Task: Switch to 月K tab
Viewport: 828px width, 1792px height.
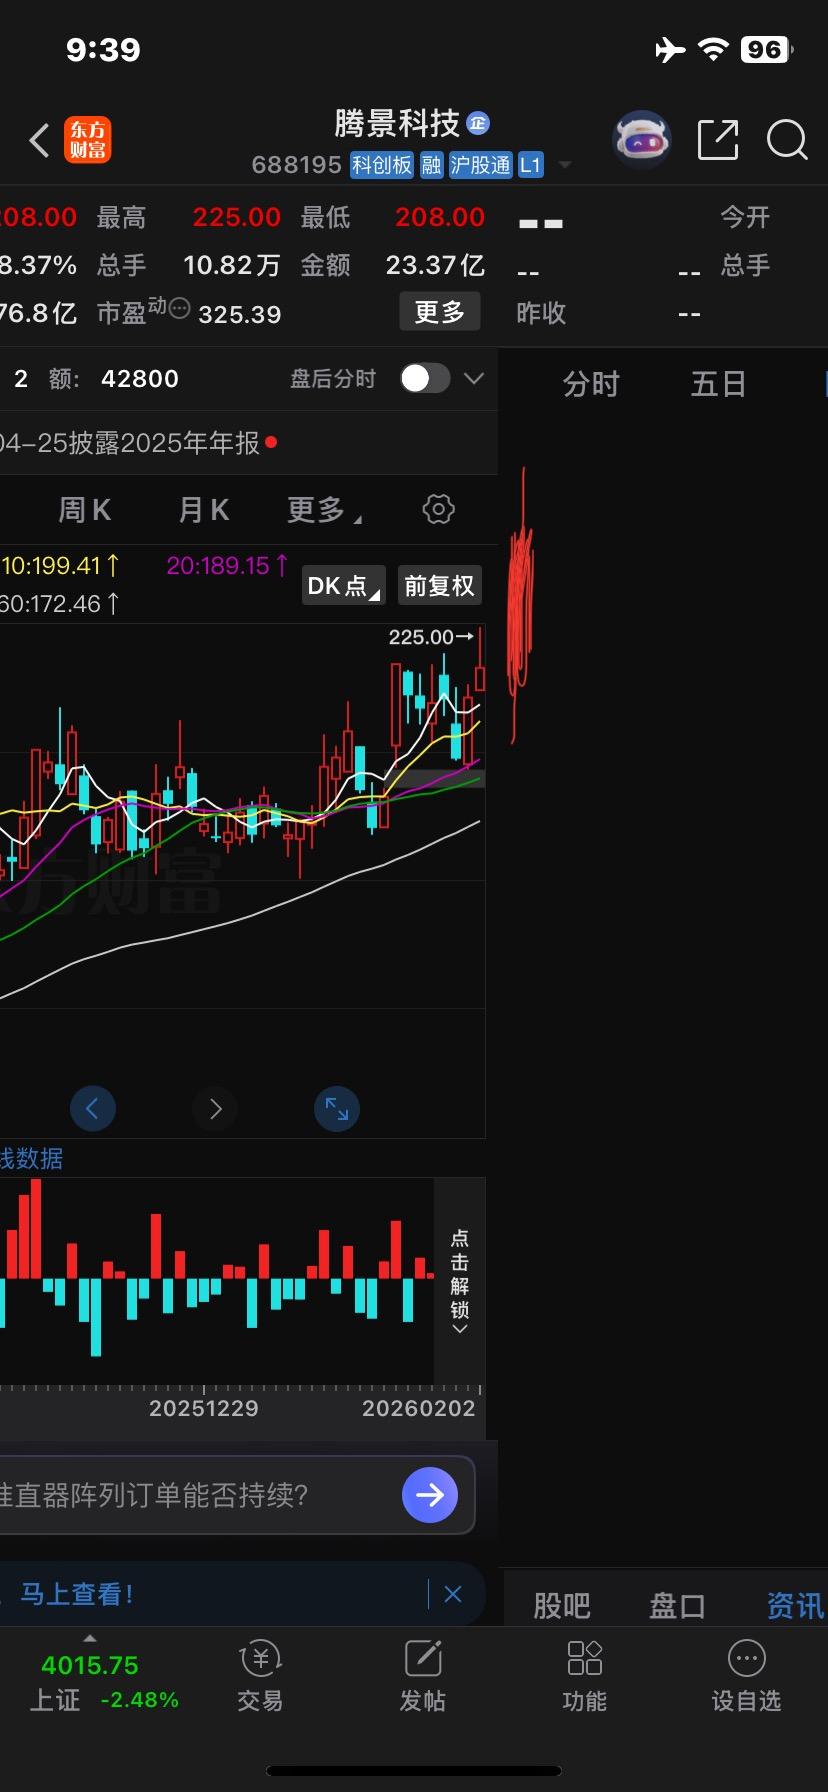Action: click(204, 510)
